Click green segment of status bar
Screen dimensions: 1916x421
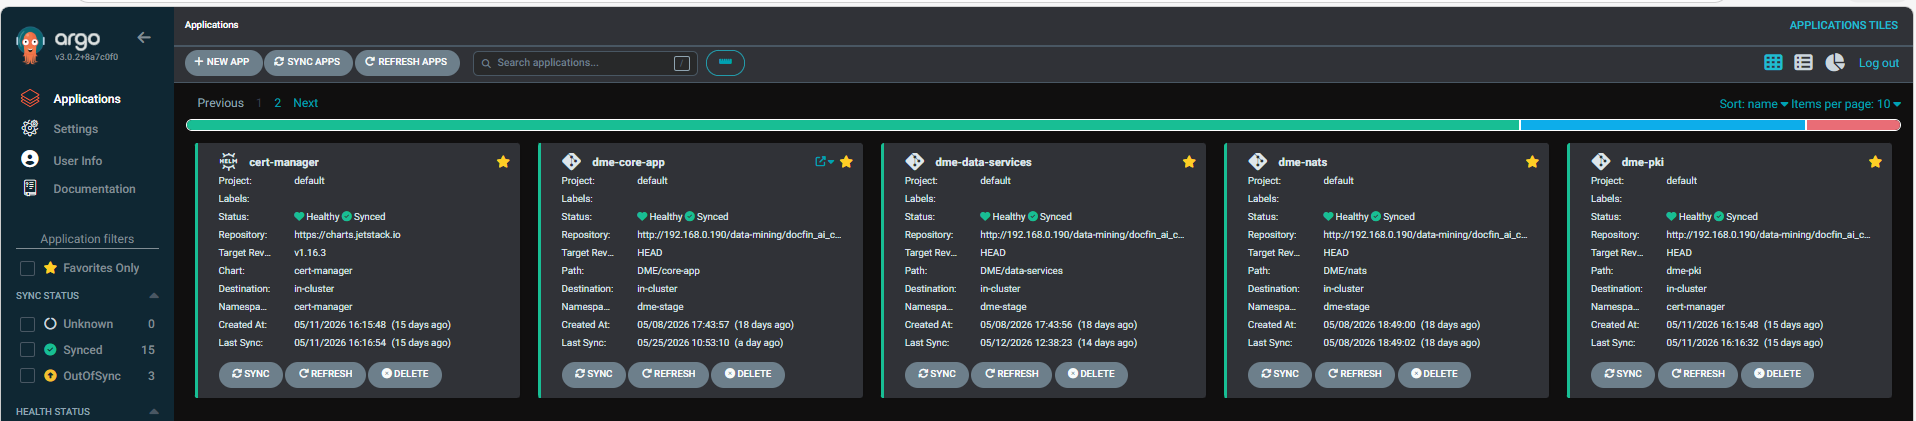pyautogui.click(x=852, y=125)
